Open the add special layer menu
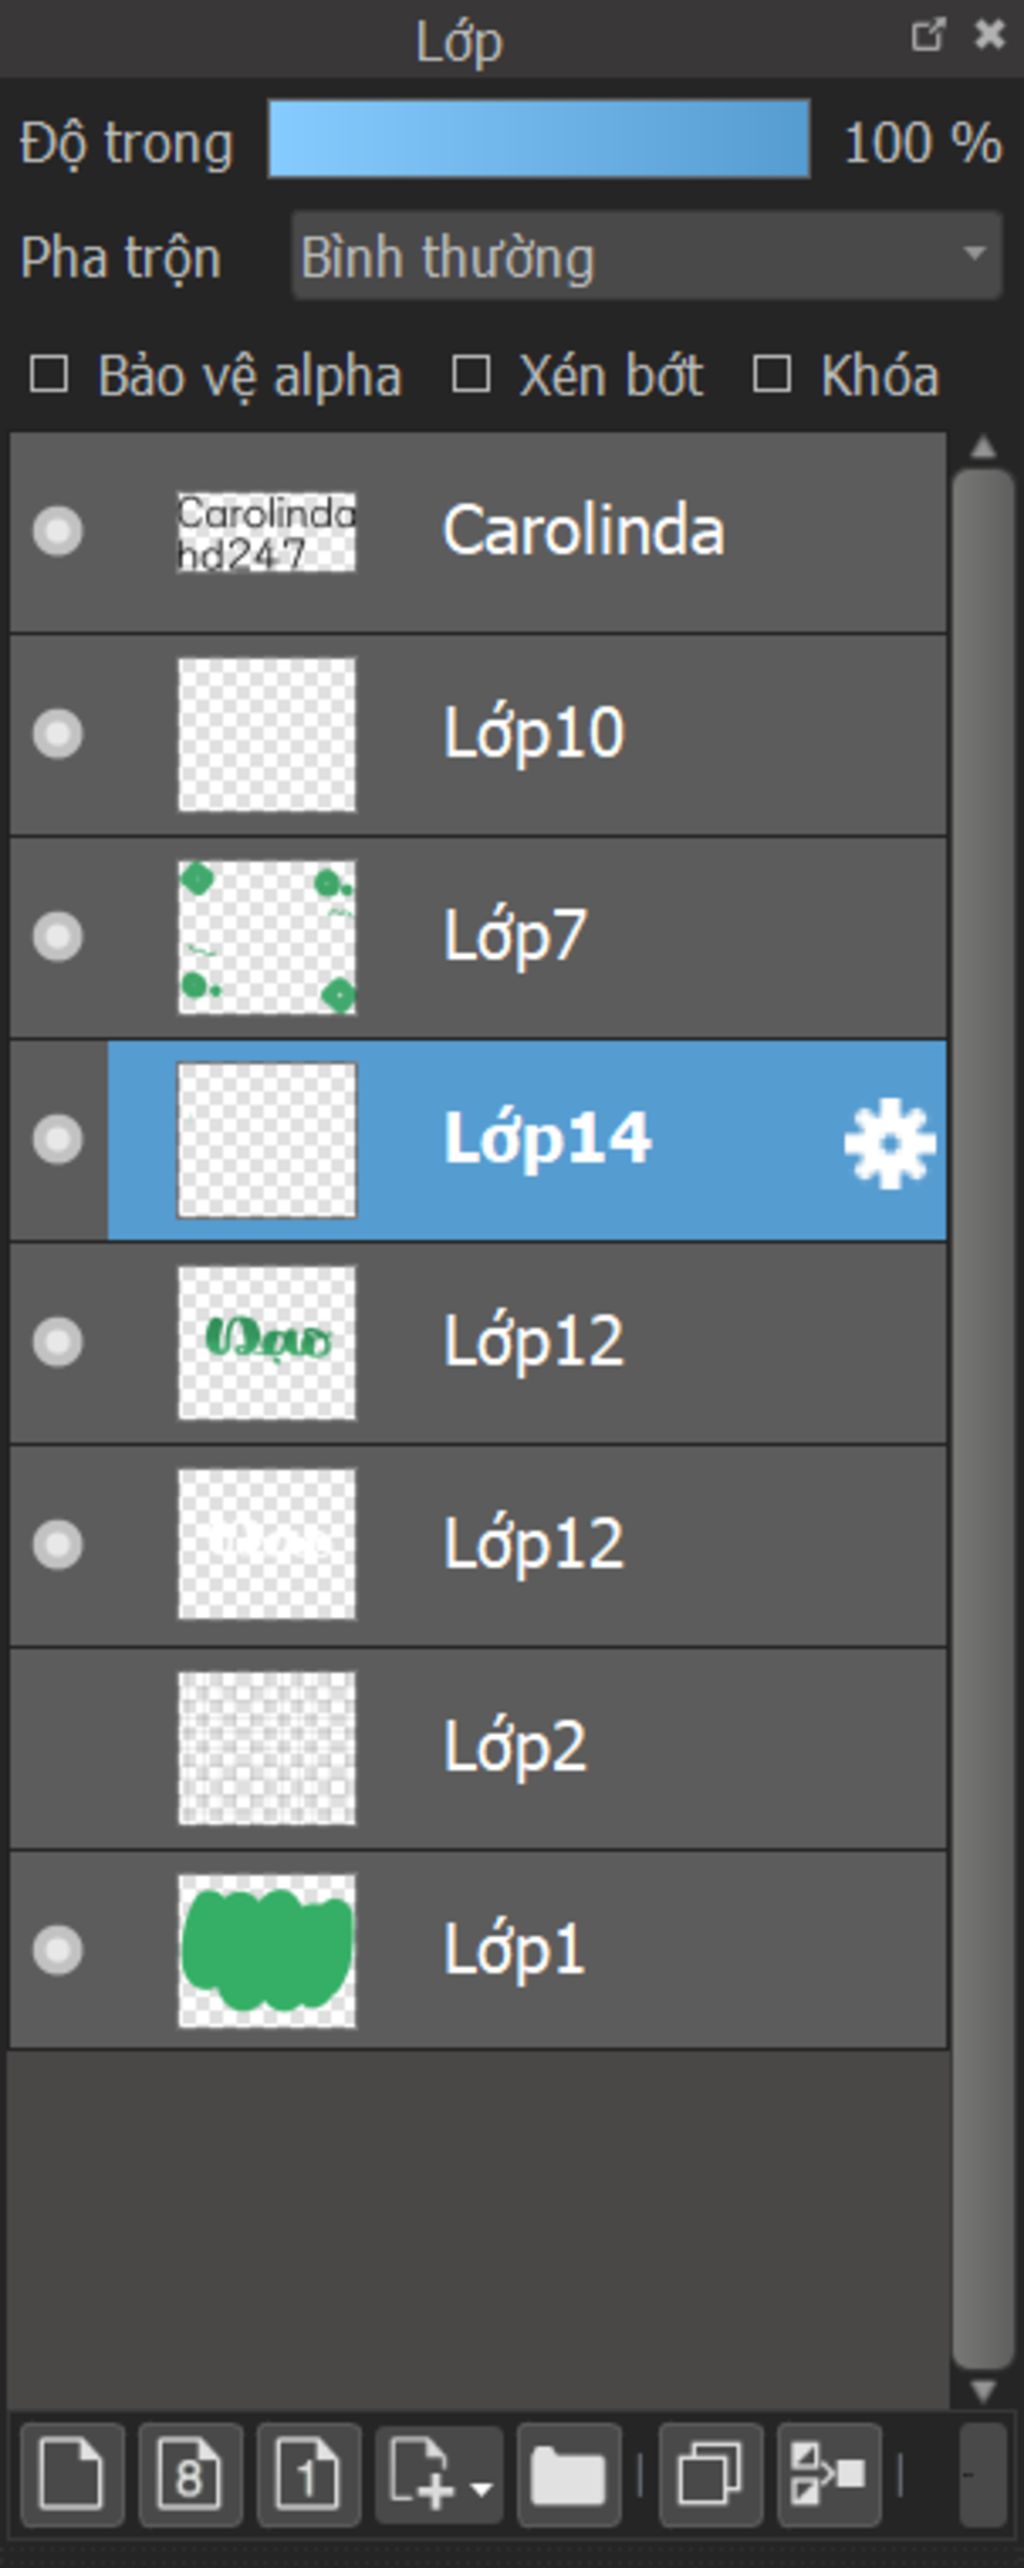 439,2474
